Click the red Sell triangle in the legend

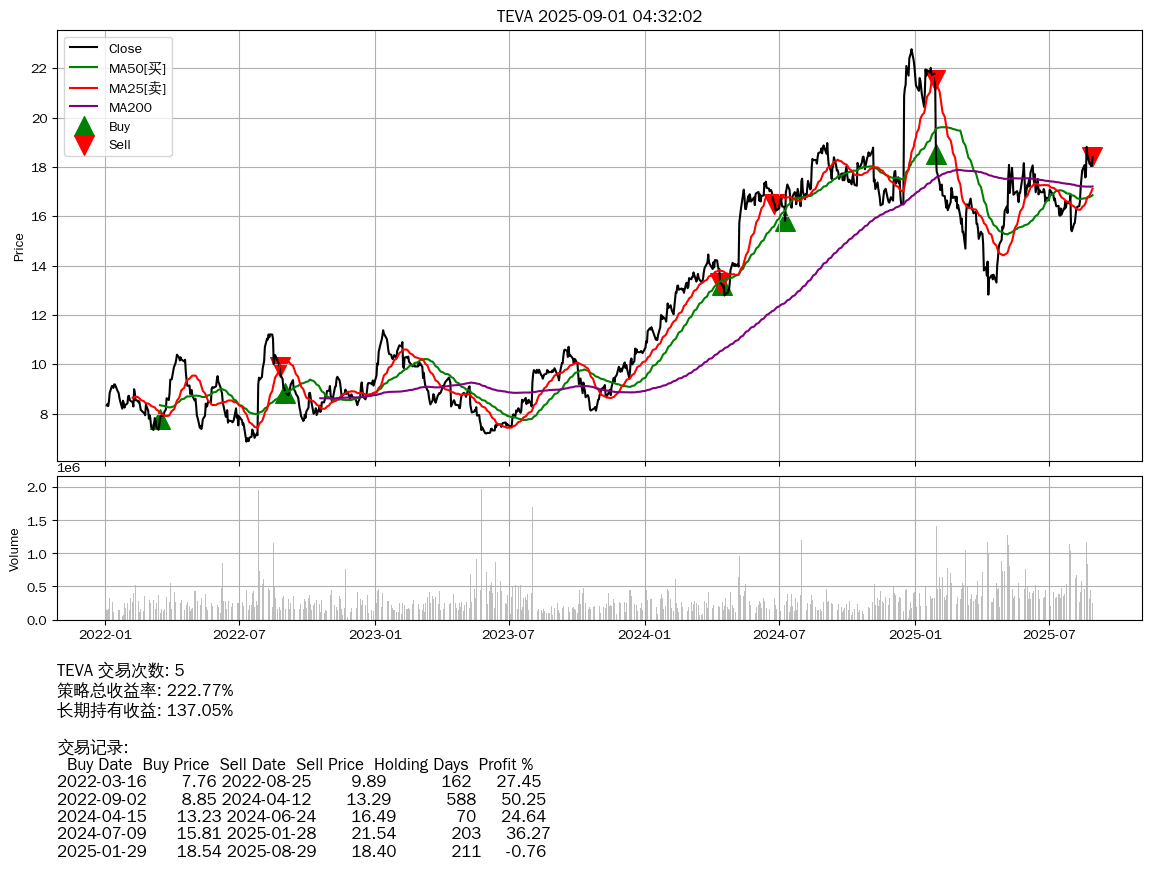click(85, 145)
